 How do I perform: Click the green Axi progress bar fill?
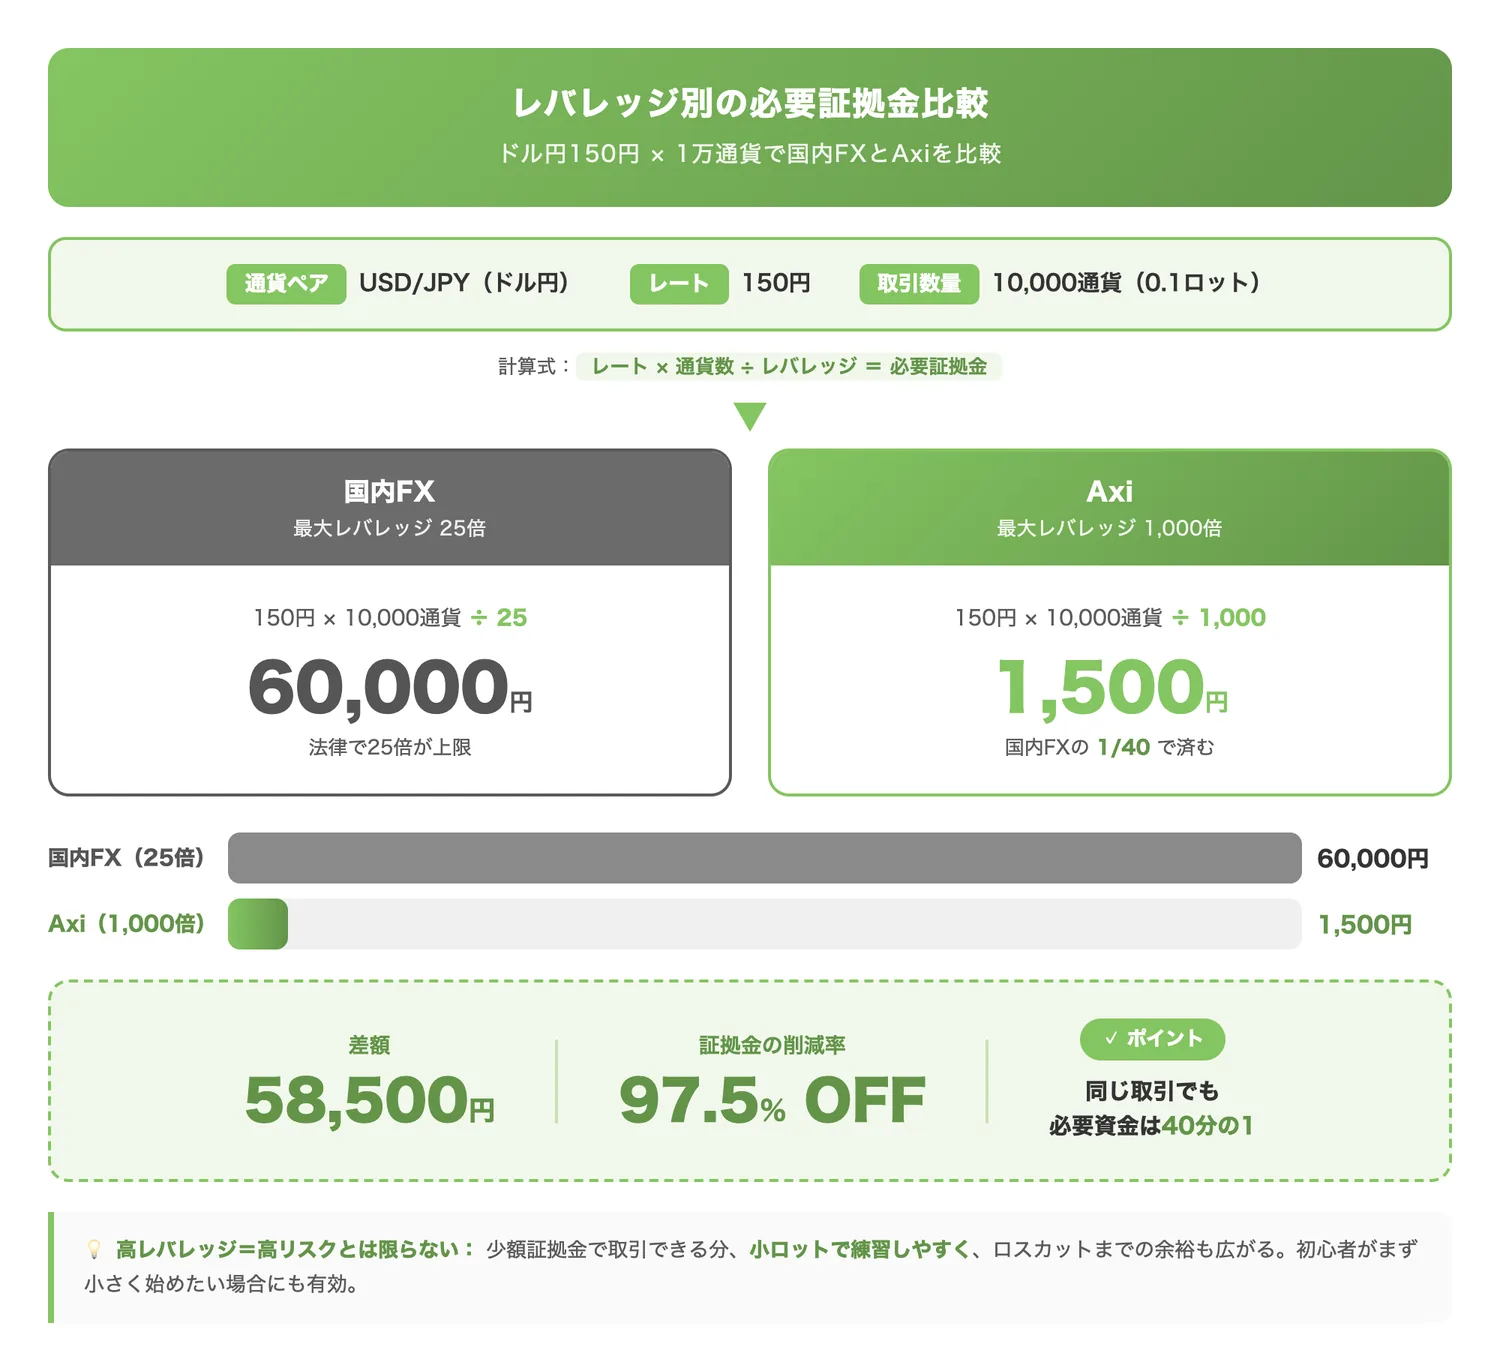pyautogui.click(x=258, y=924)
